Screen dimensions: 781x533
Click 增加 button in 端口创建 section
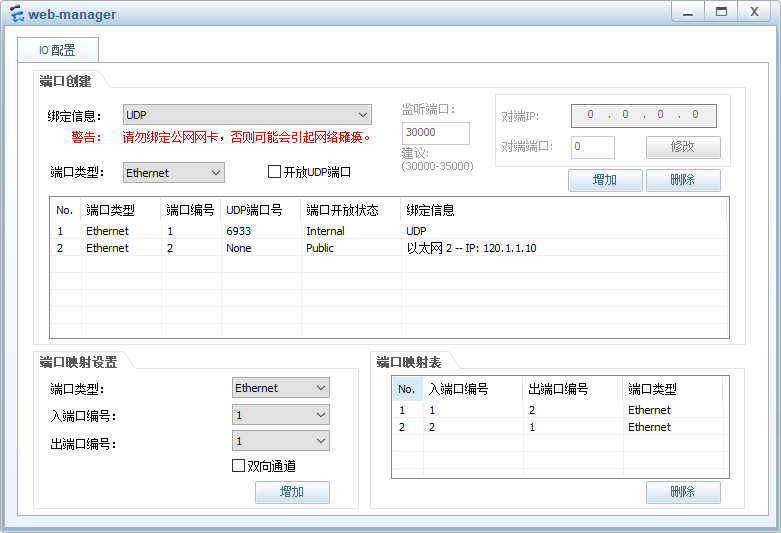605,180
